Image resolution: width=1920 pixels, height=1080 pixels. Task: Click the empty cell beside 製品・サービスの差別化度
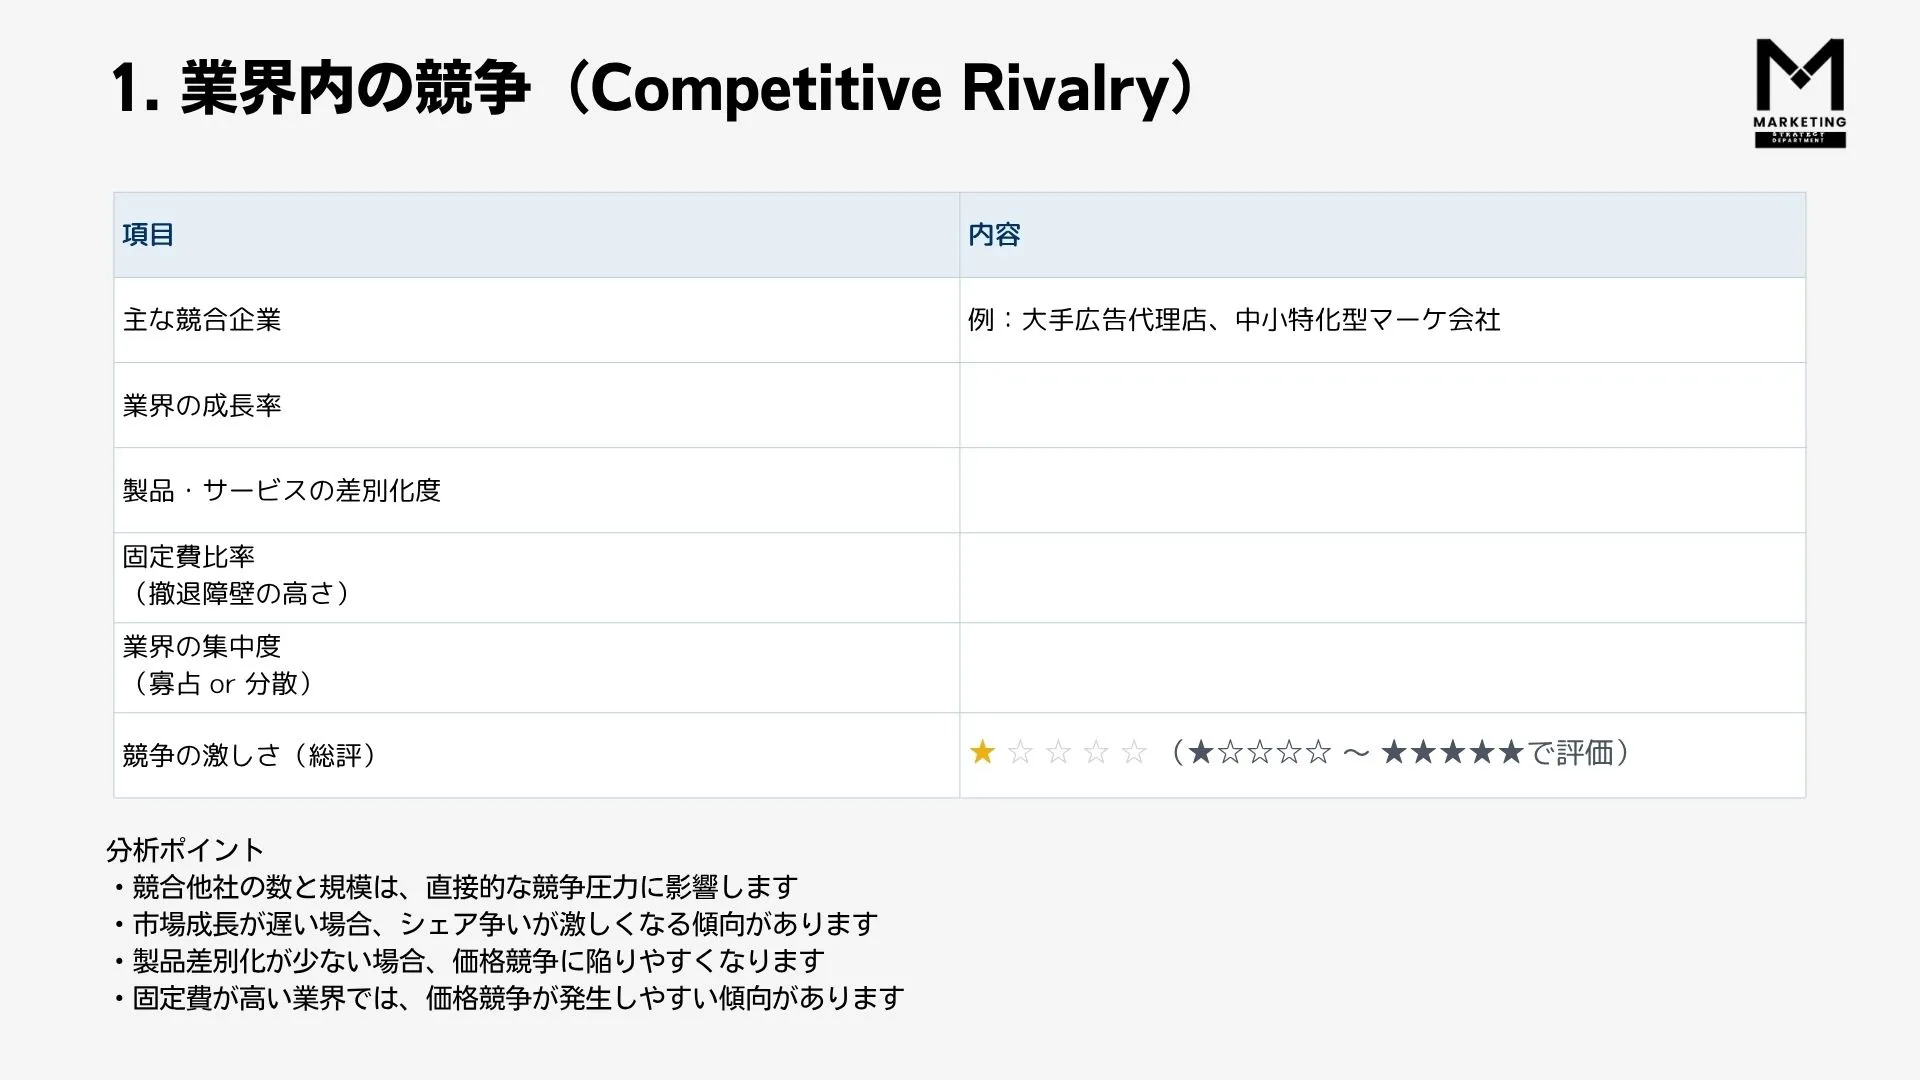pyautogui.click(x=1383, y=490)
